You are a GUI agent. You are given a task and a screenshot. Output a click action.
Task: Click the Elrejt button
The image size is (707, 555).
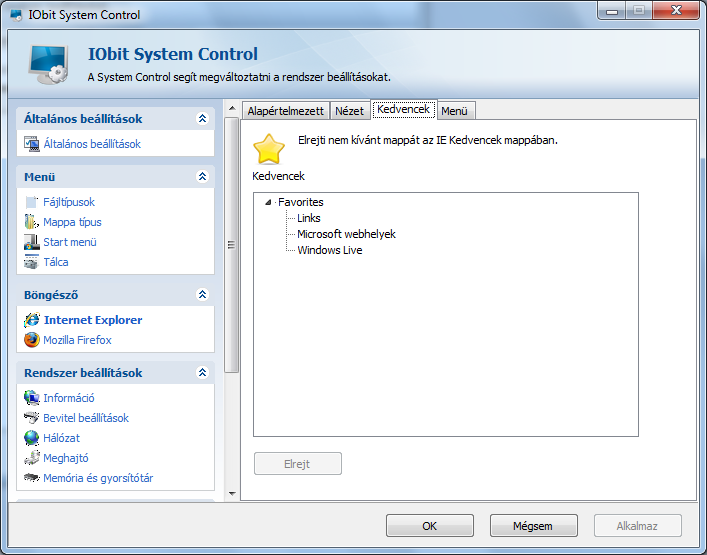click(298, 463)
